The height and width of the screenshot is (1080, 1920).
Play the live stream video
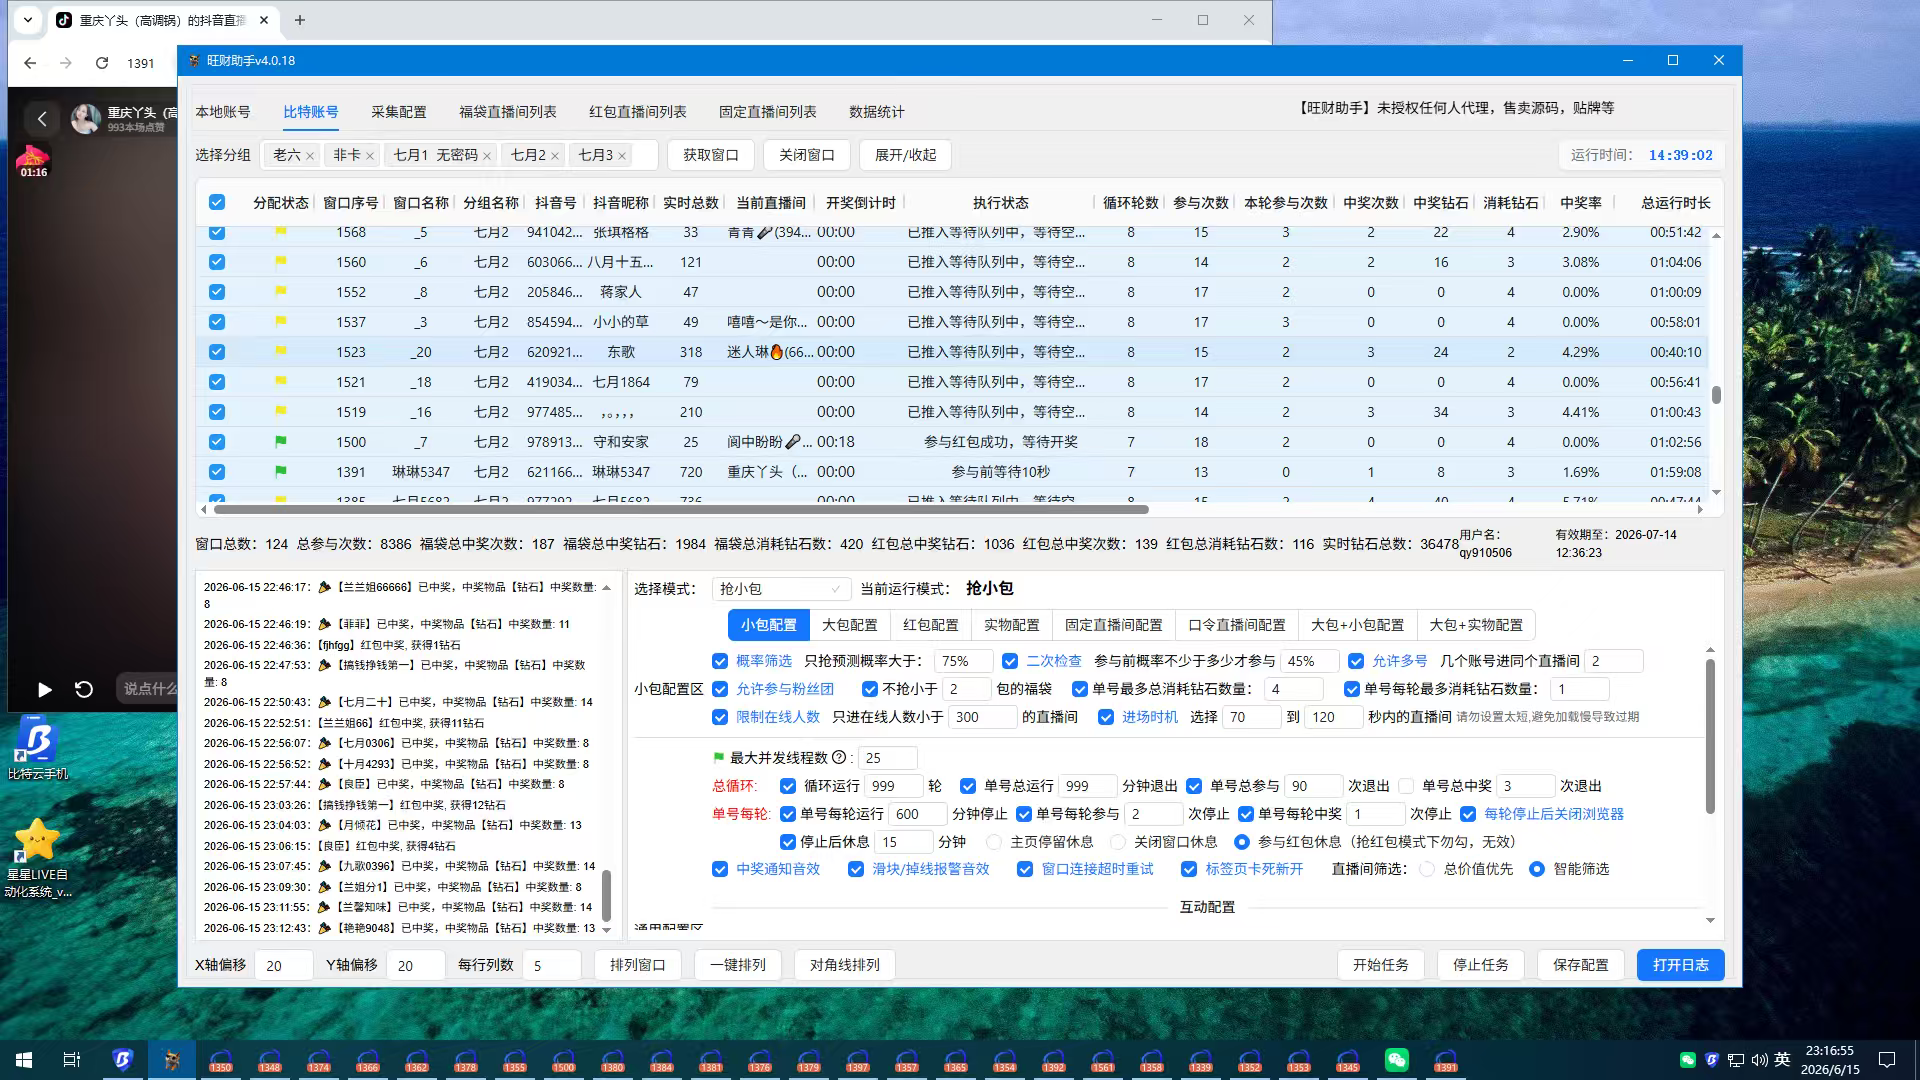(44, 689)
